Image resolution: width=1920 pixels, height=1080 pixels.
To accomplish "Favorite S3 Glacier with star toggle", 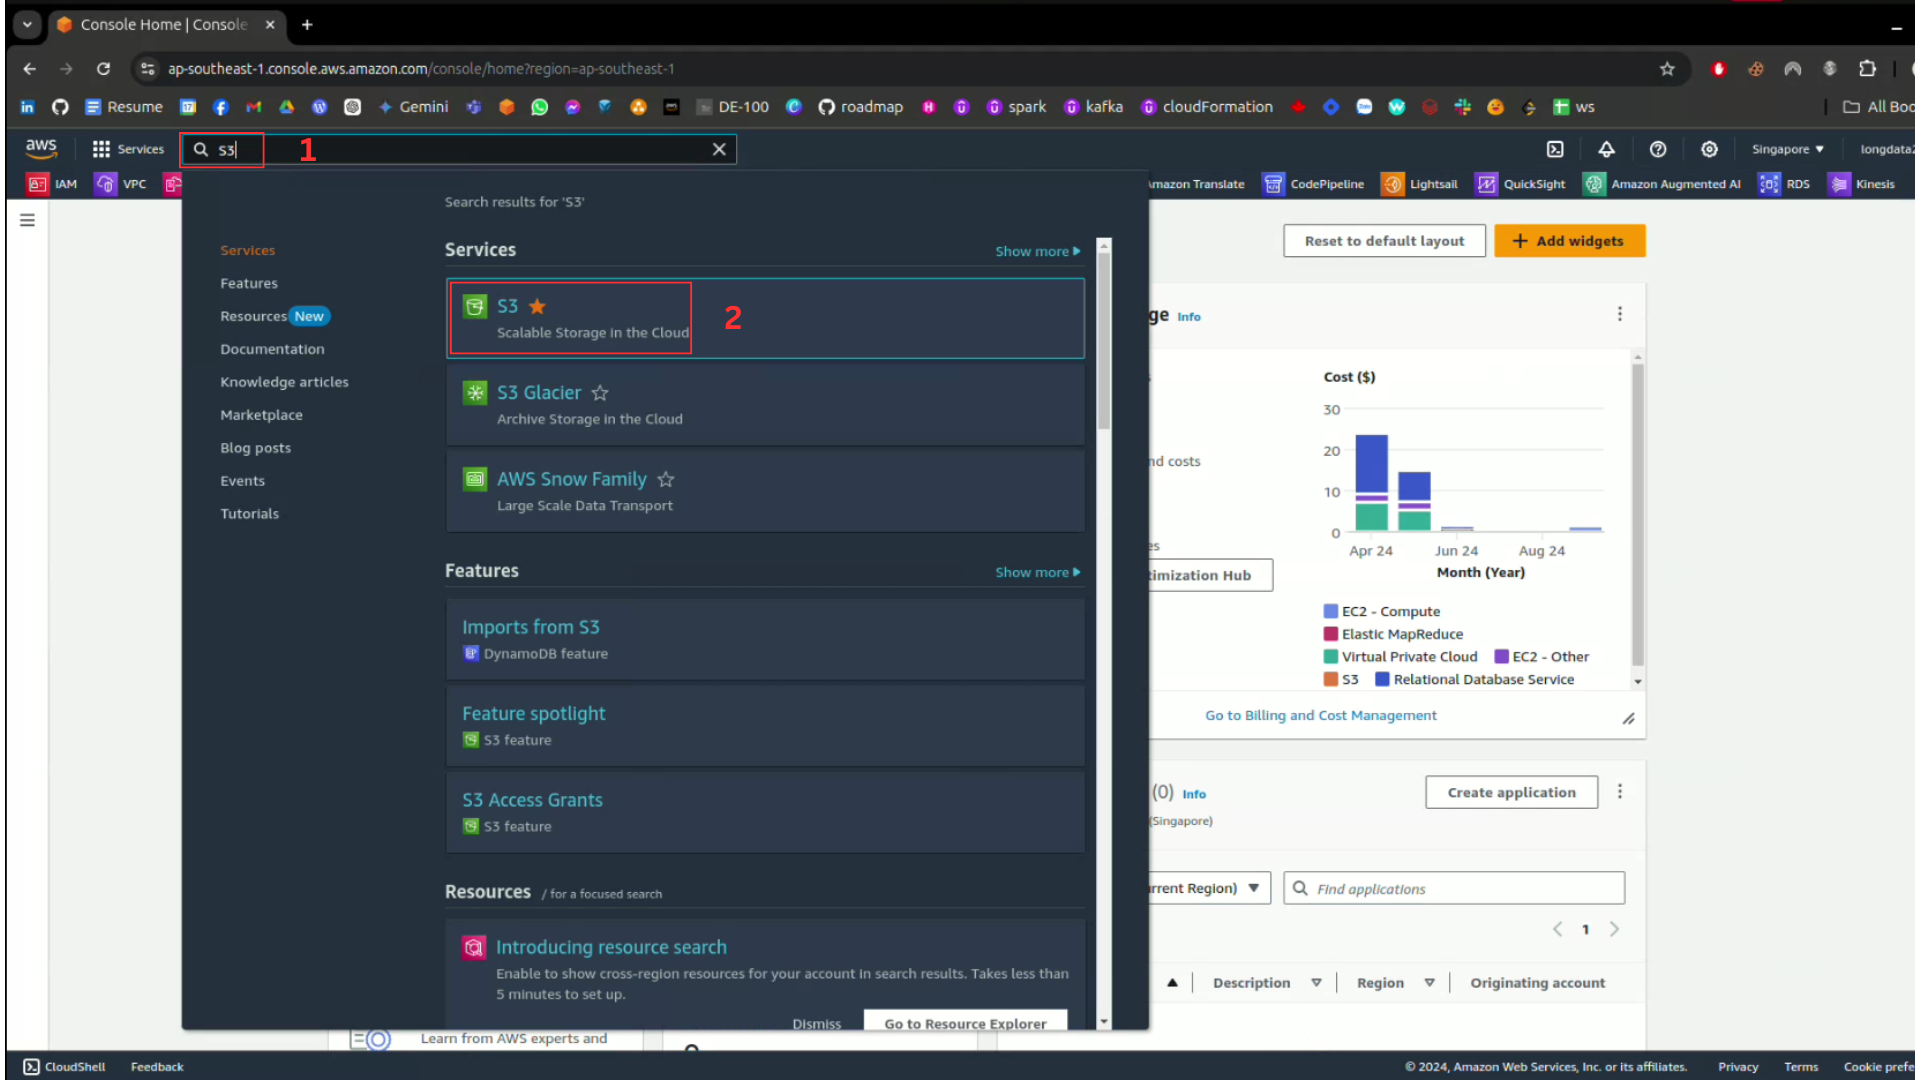I will click(600, 393).
